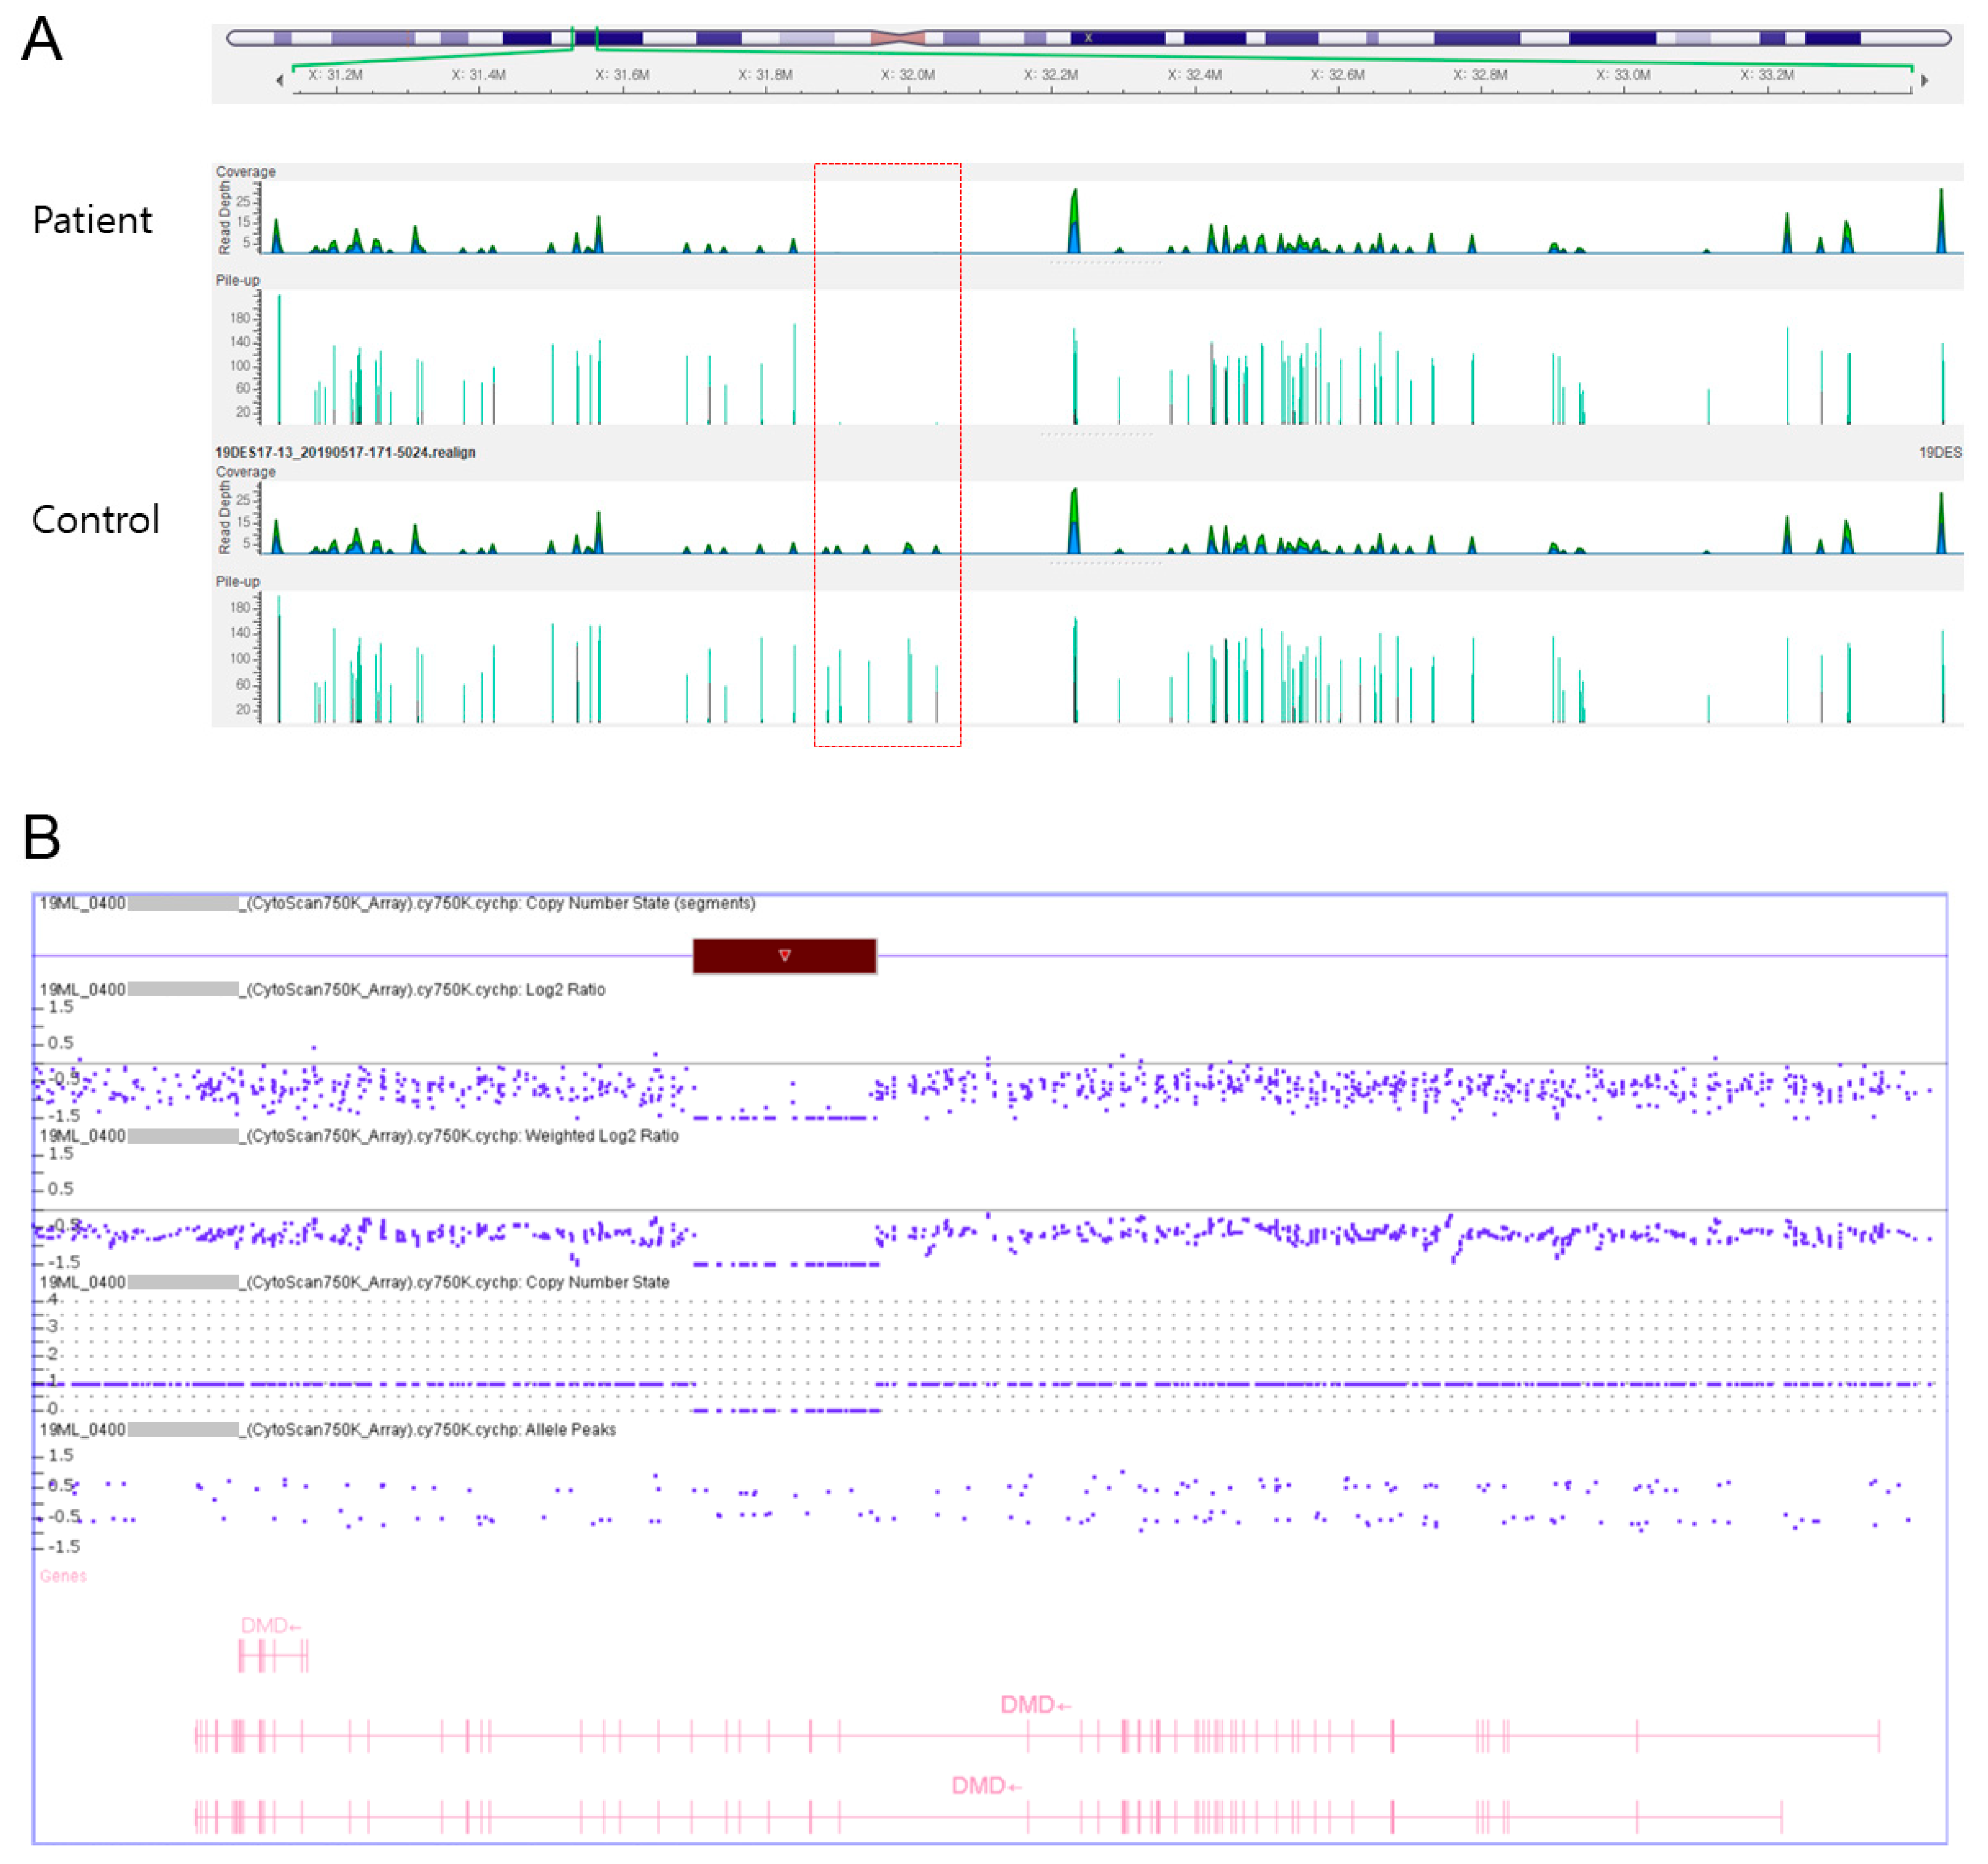The width and height of the screenshot is (1988, 1864).
Task: Click the pink Genes track label
Action: click(63, 1576)
